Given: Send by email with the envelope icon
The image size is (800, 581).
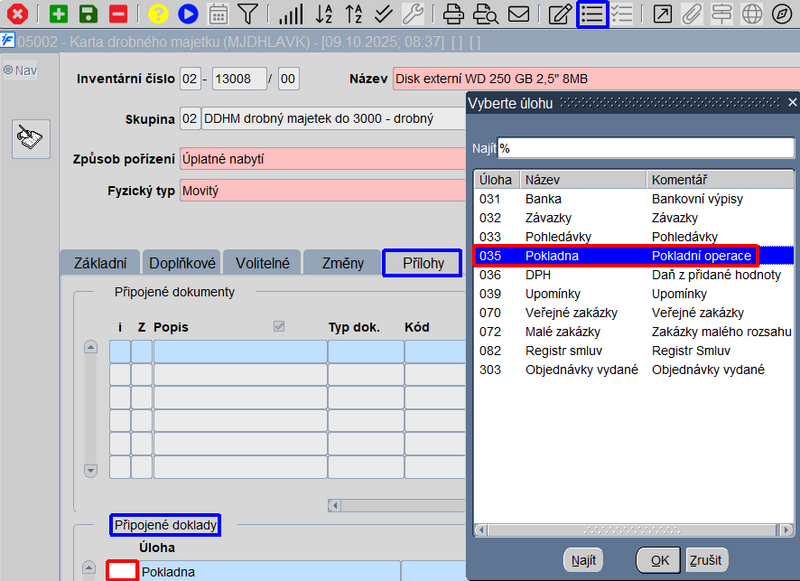Looking at the screenshot, I should pos(518,14).
